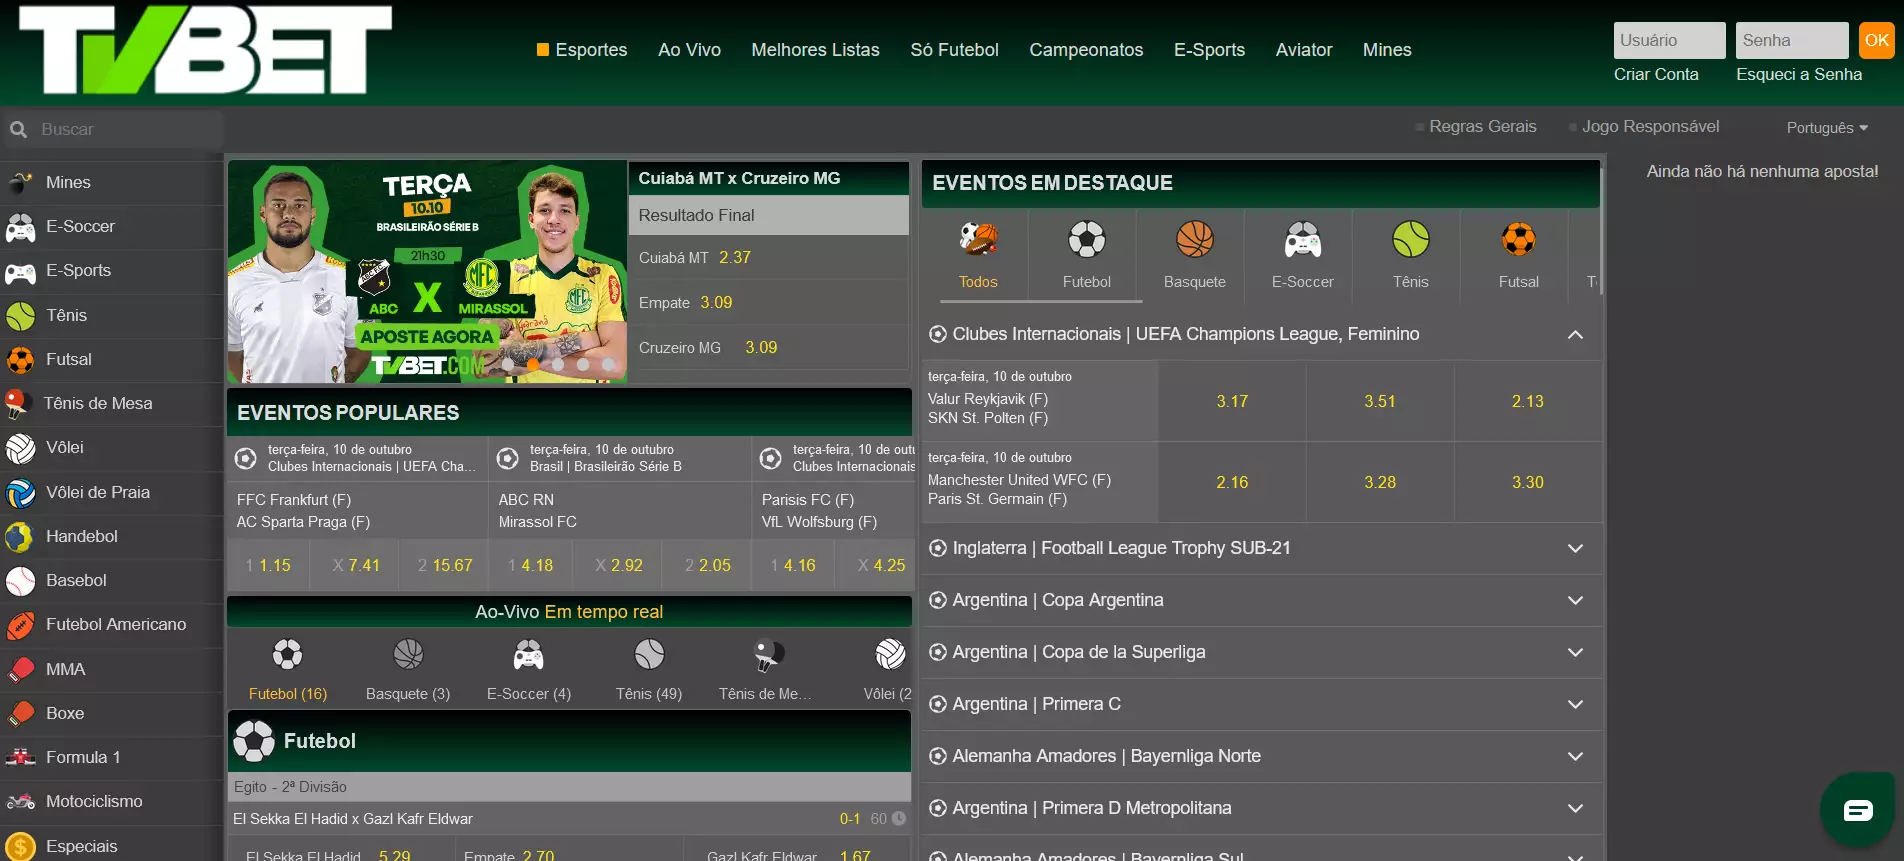Viewport: 1904px width, 861px height.
Task: Select odds 15.67 for AC Sparta Praga
Action: point(444,566)
